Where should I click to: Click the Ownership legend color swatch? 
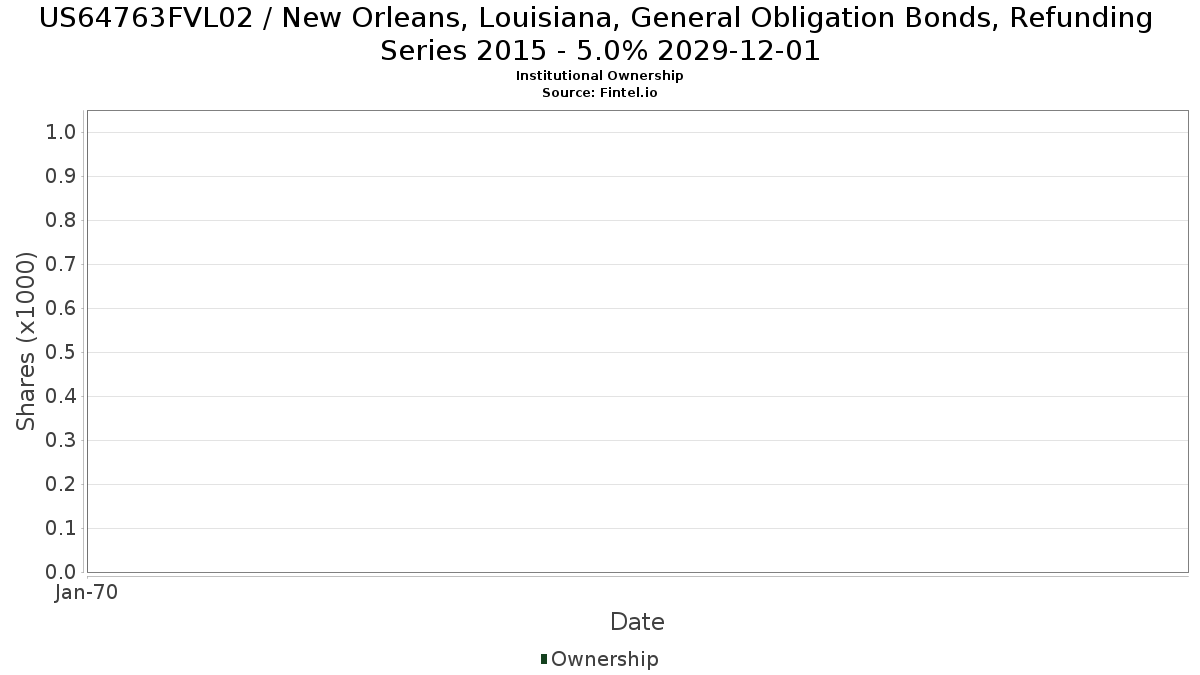point(544,659)
